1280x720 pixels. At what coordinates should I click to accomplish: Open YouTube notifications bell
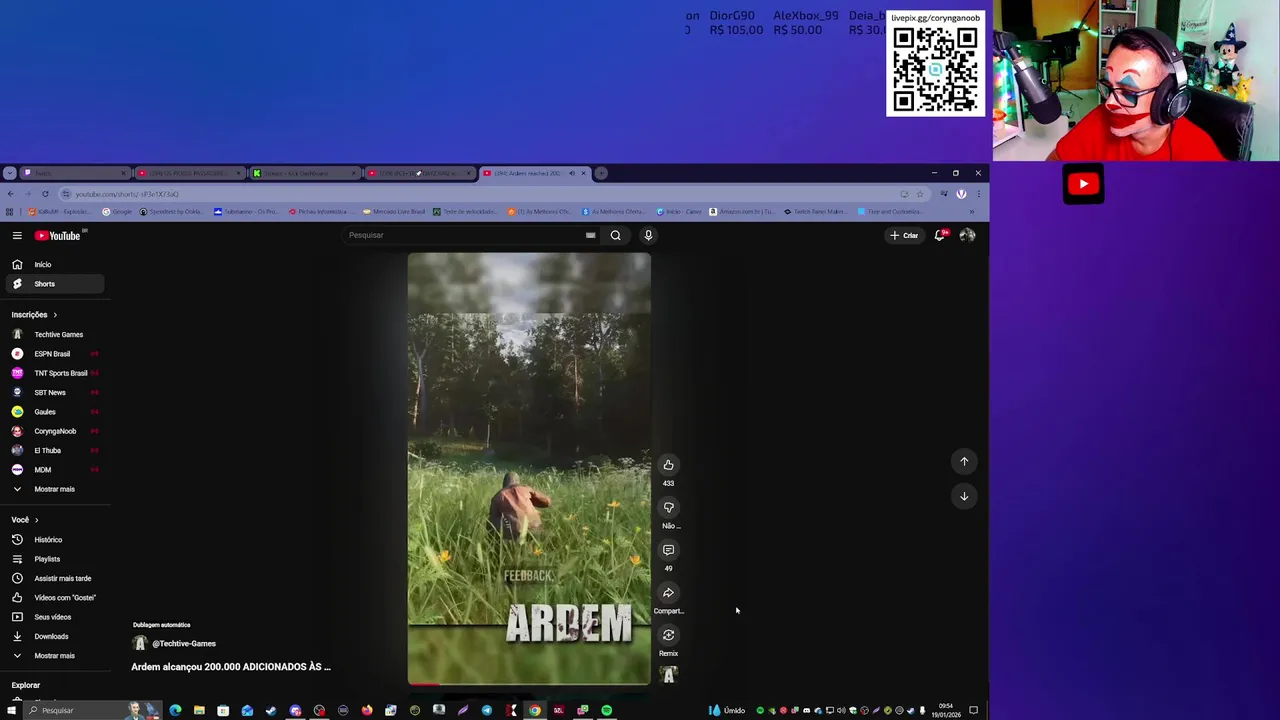tap(939, 235)
